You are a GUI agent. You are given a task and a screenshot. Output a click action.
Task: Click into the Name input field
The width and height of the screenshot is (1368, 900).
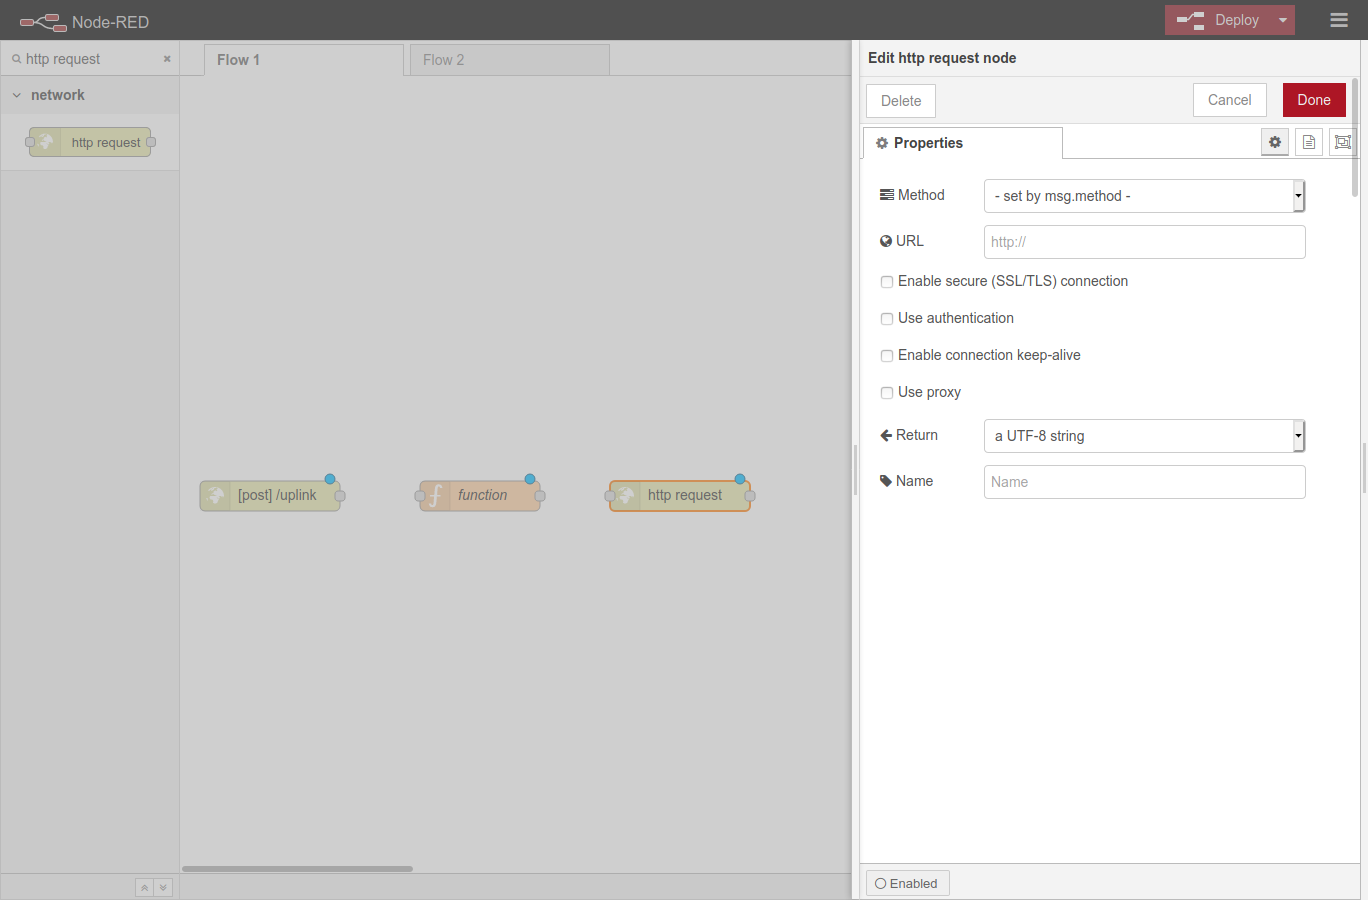(x=1144, y=482)
